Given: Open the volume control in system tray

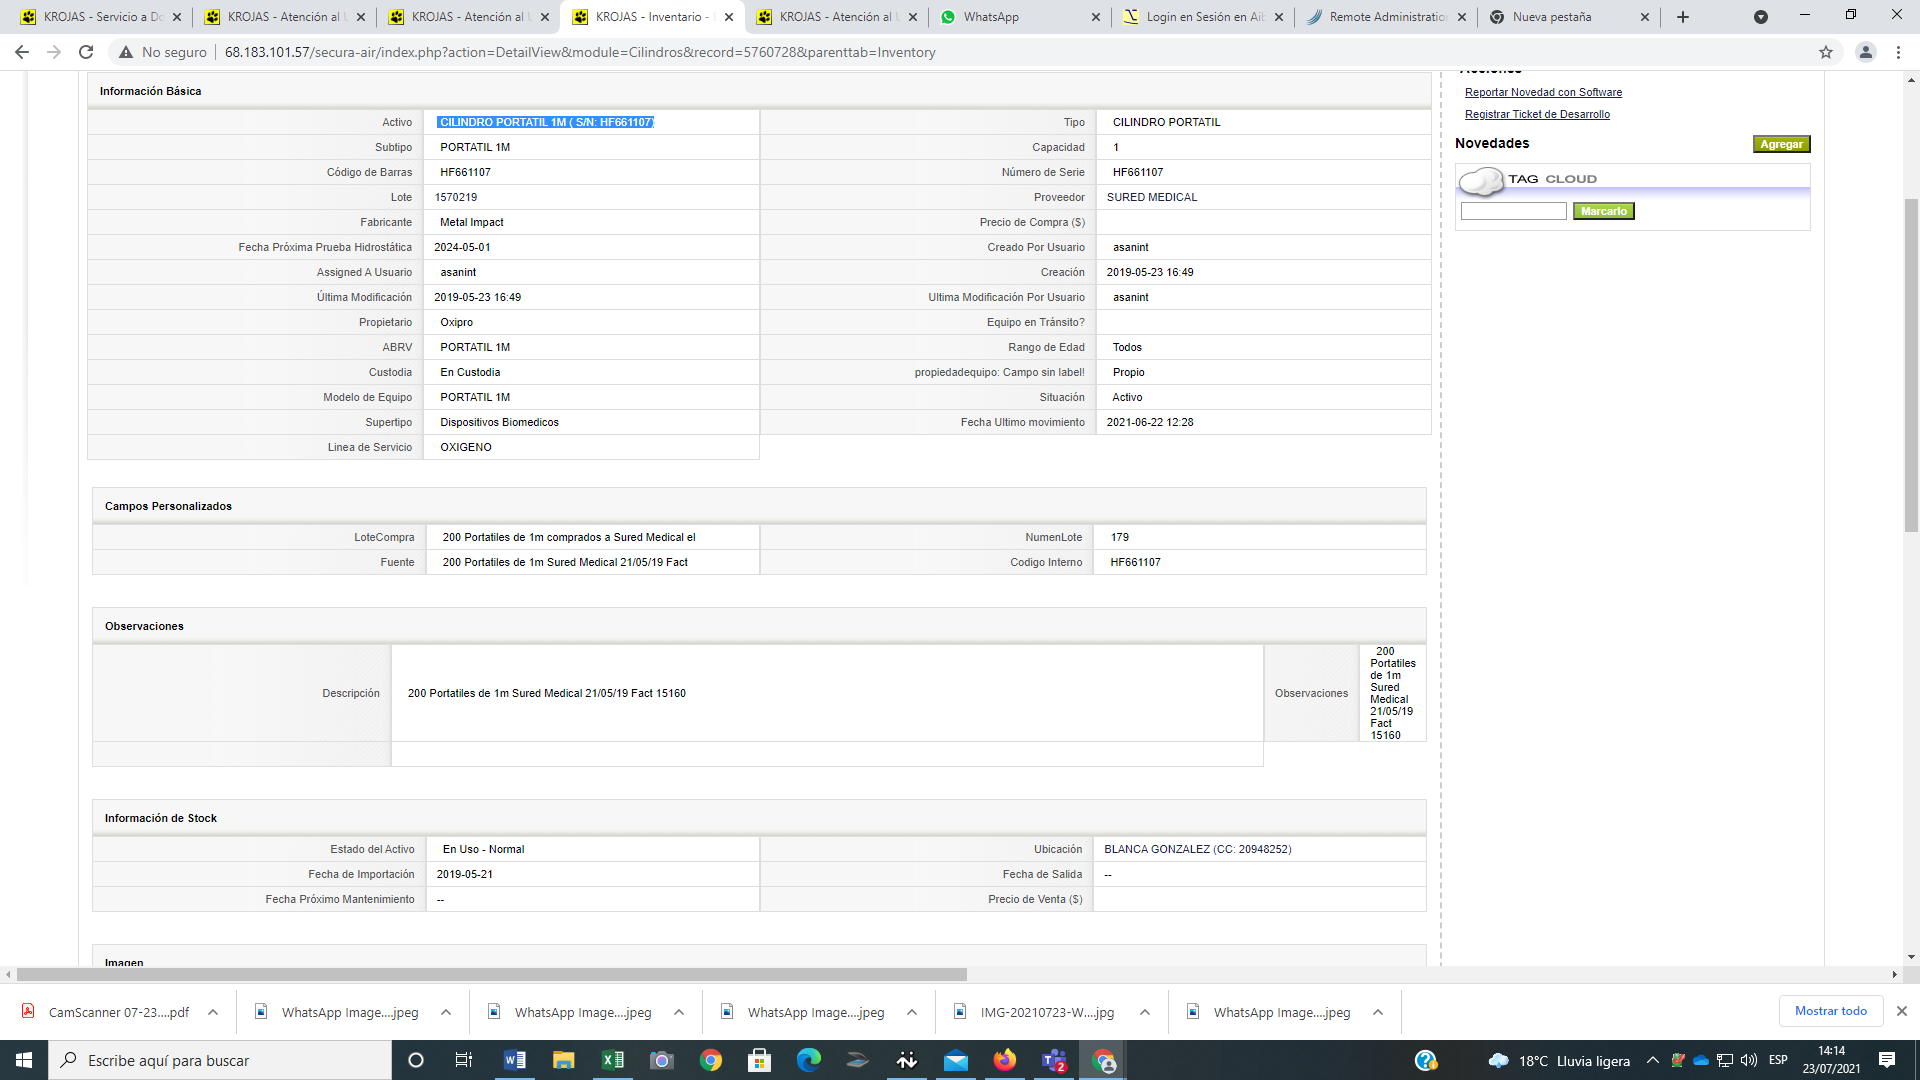Looking at the screenshot, I should 1748,1060.
